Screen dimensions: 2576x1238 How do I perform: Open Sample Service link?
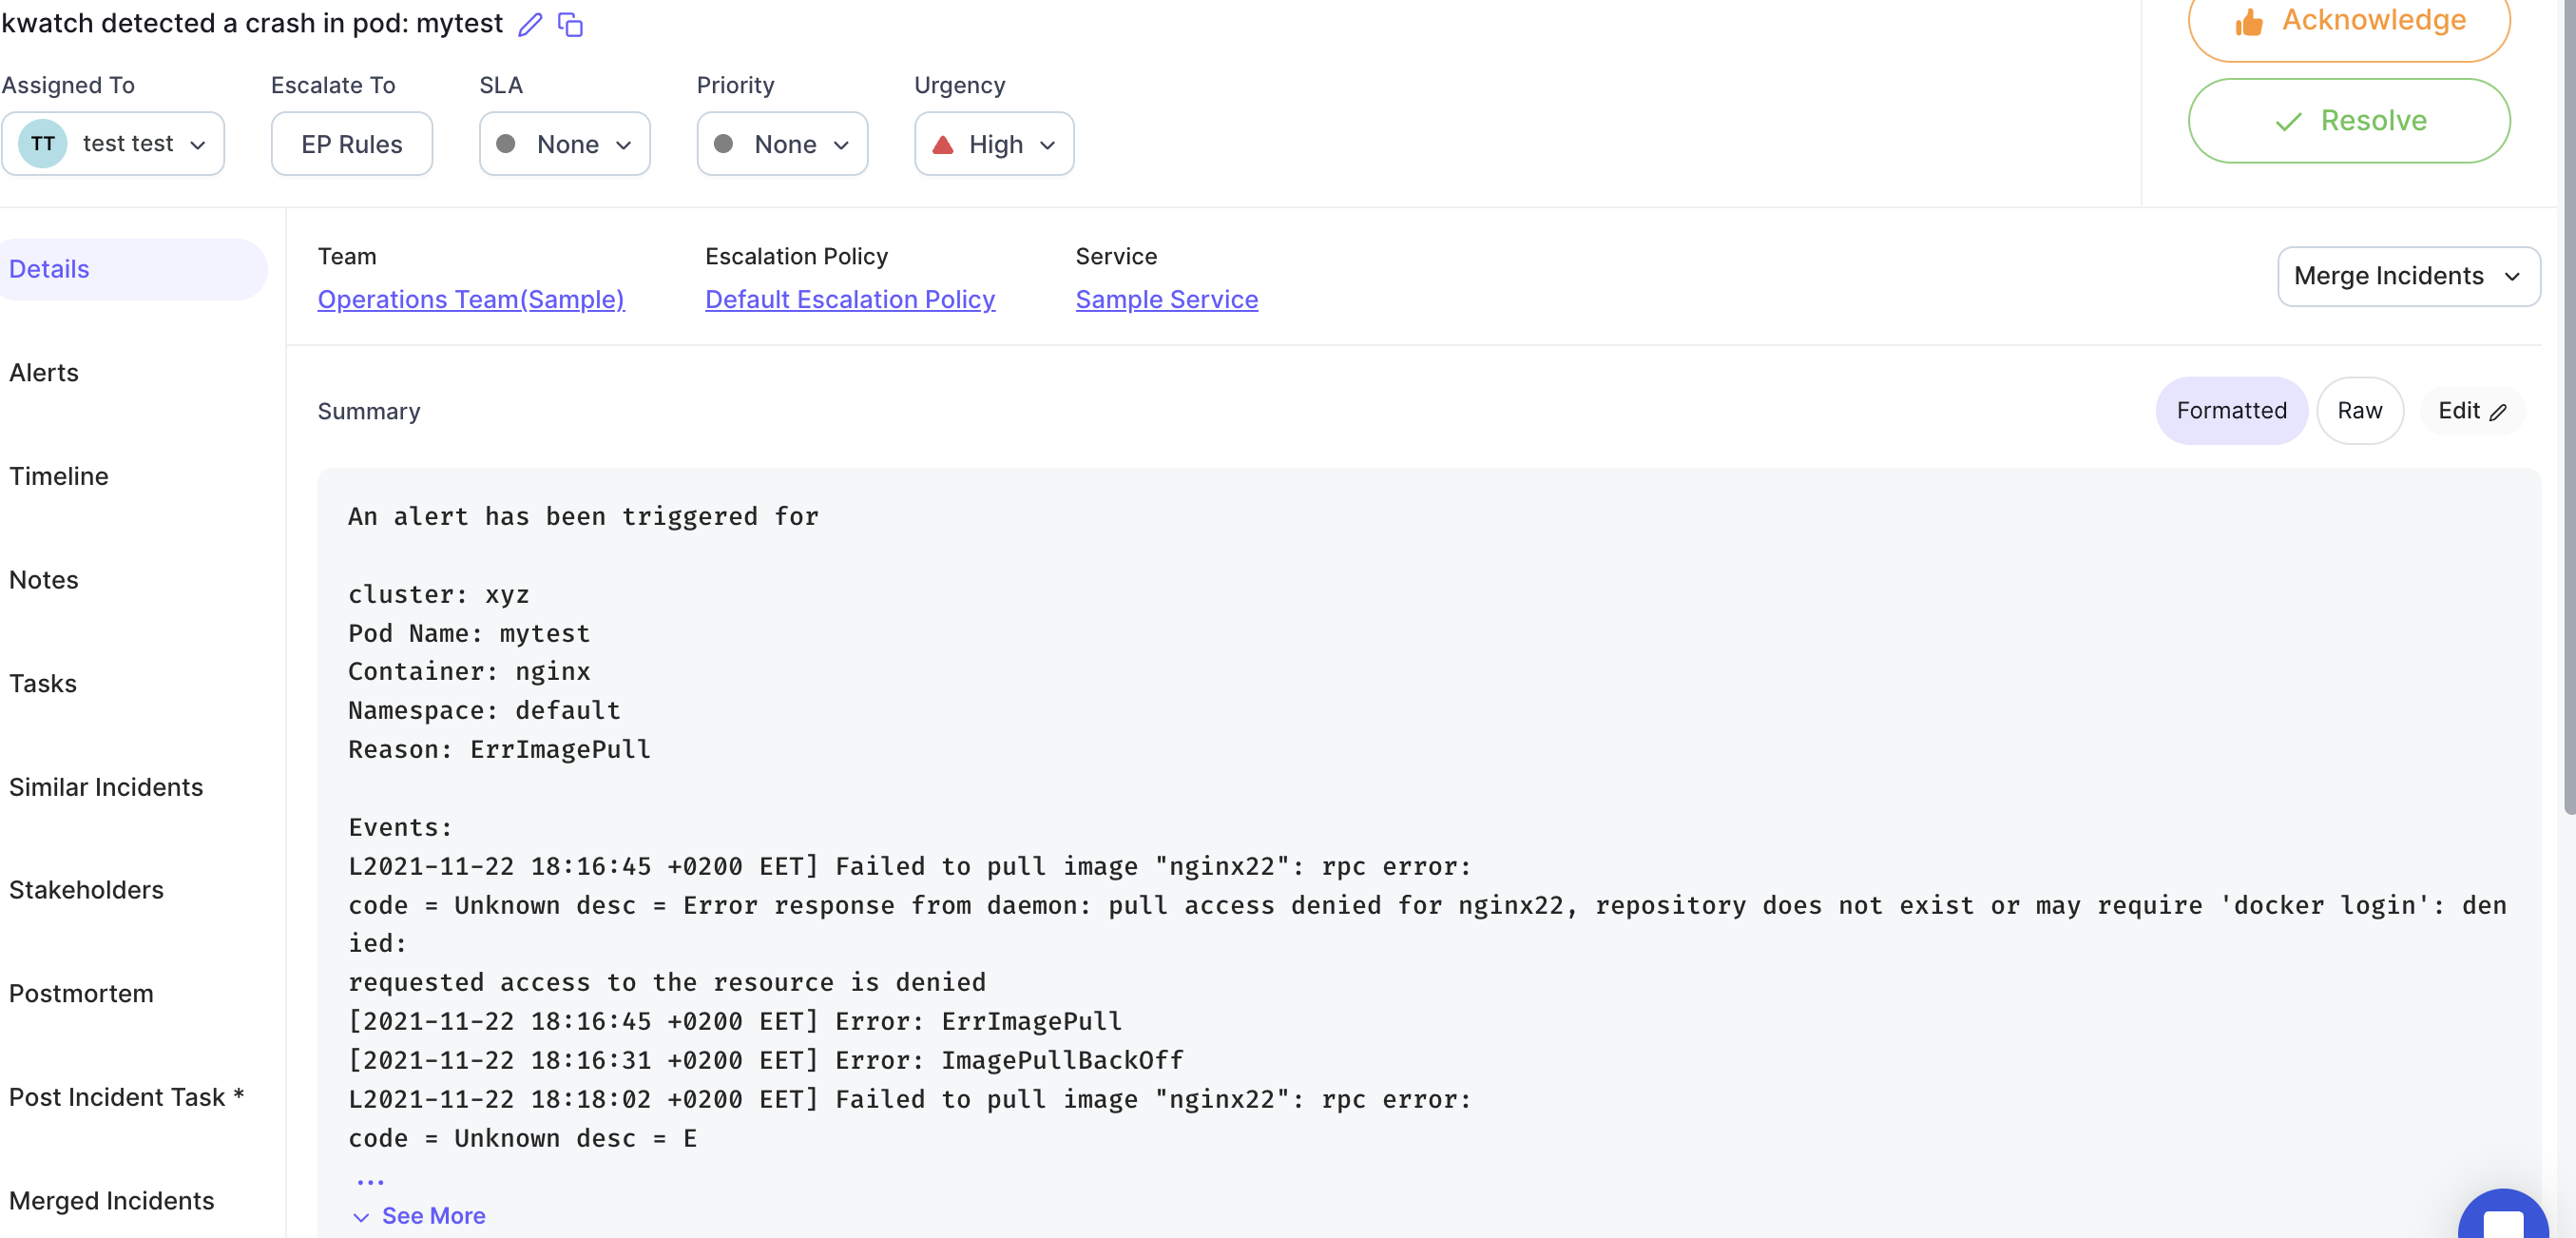click(1166, 300)
